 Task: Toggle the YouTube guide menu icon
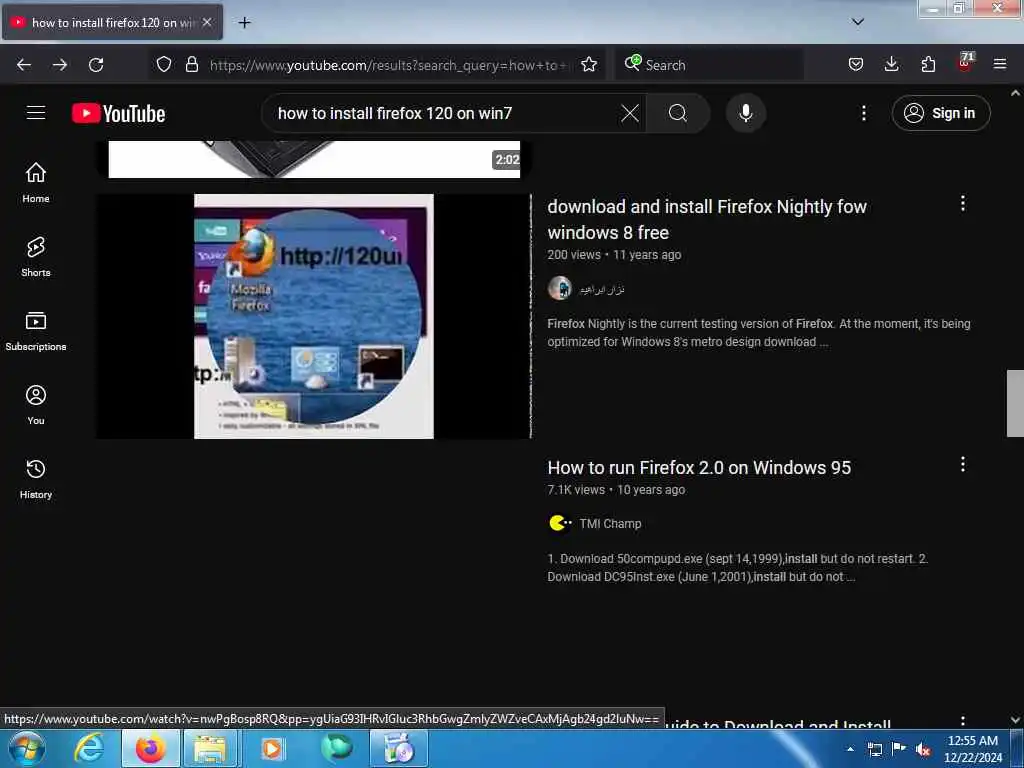point(36,113)
